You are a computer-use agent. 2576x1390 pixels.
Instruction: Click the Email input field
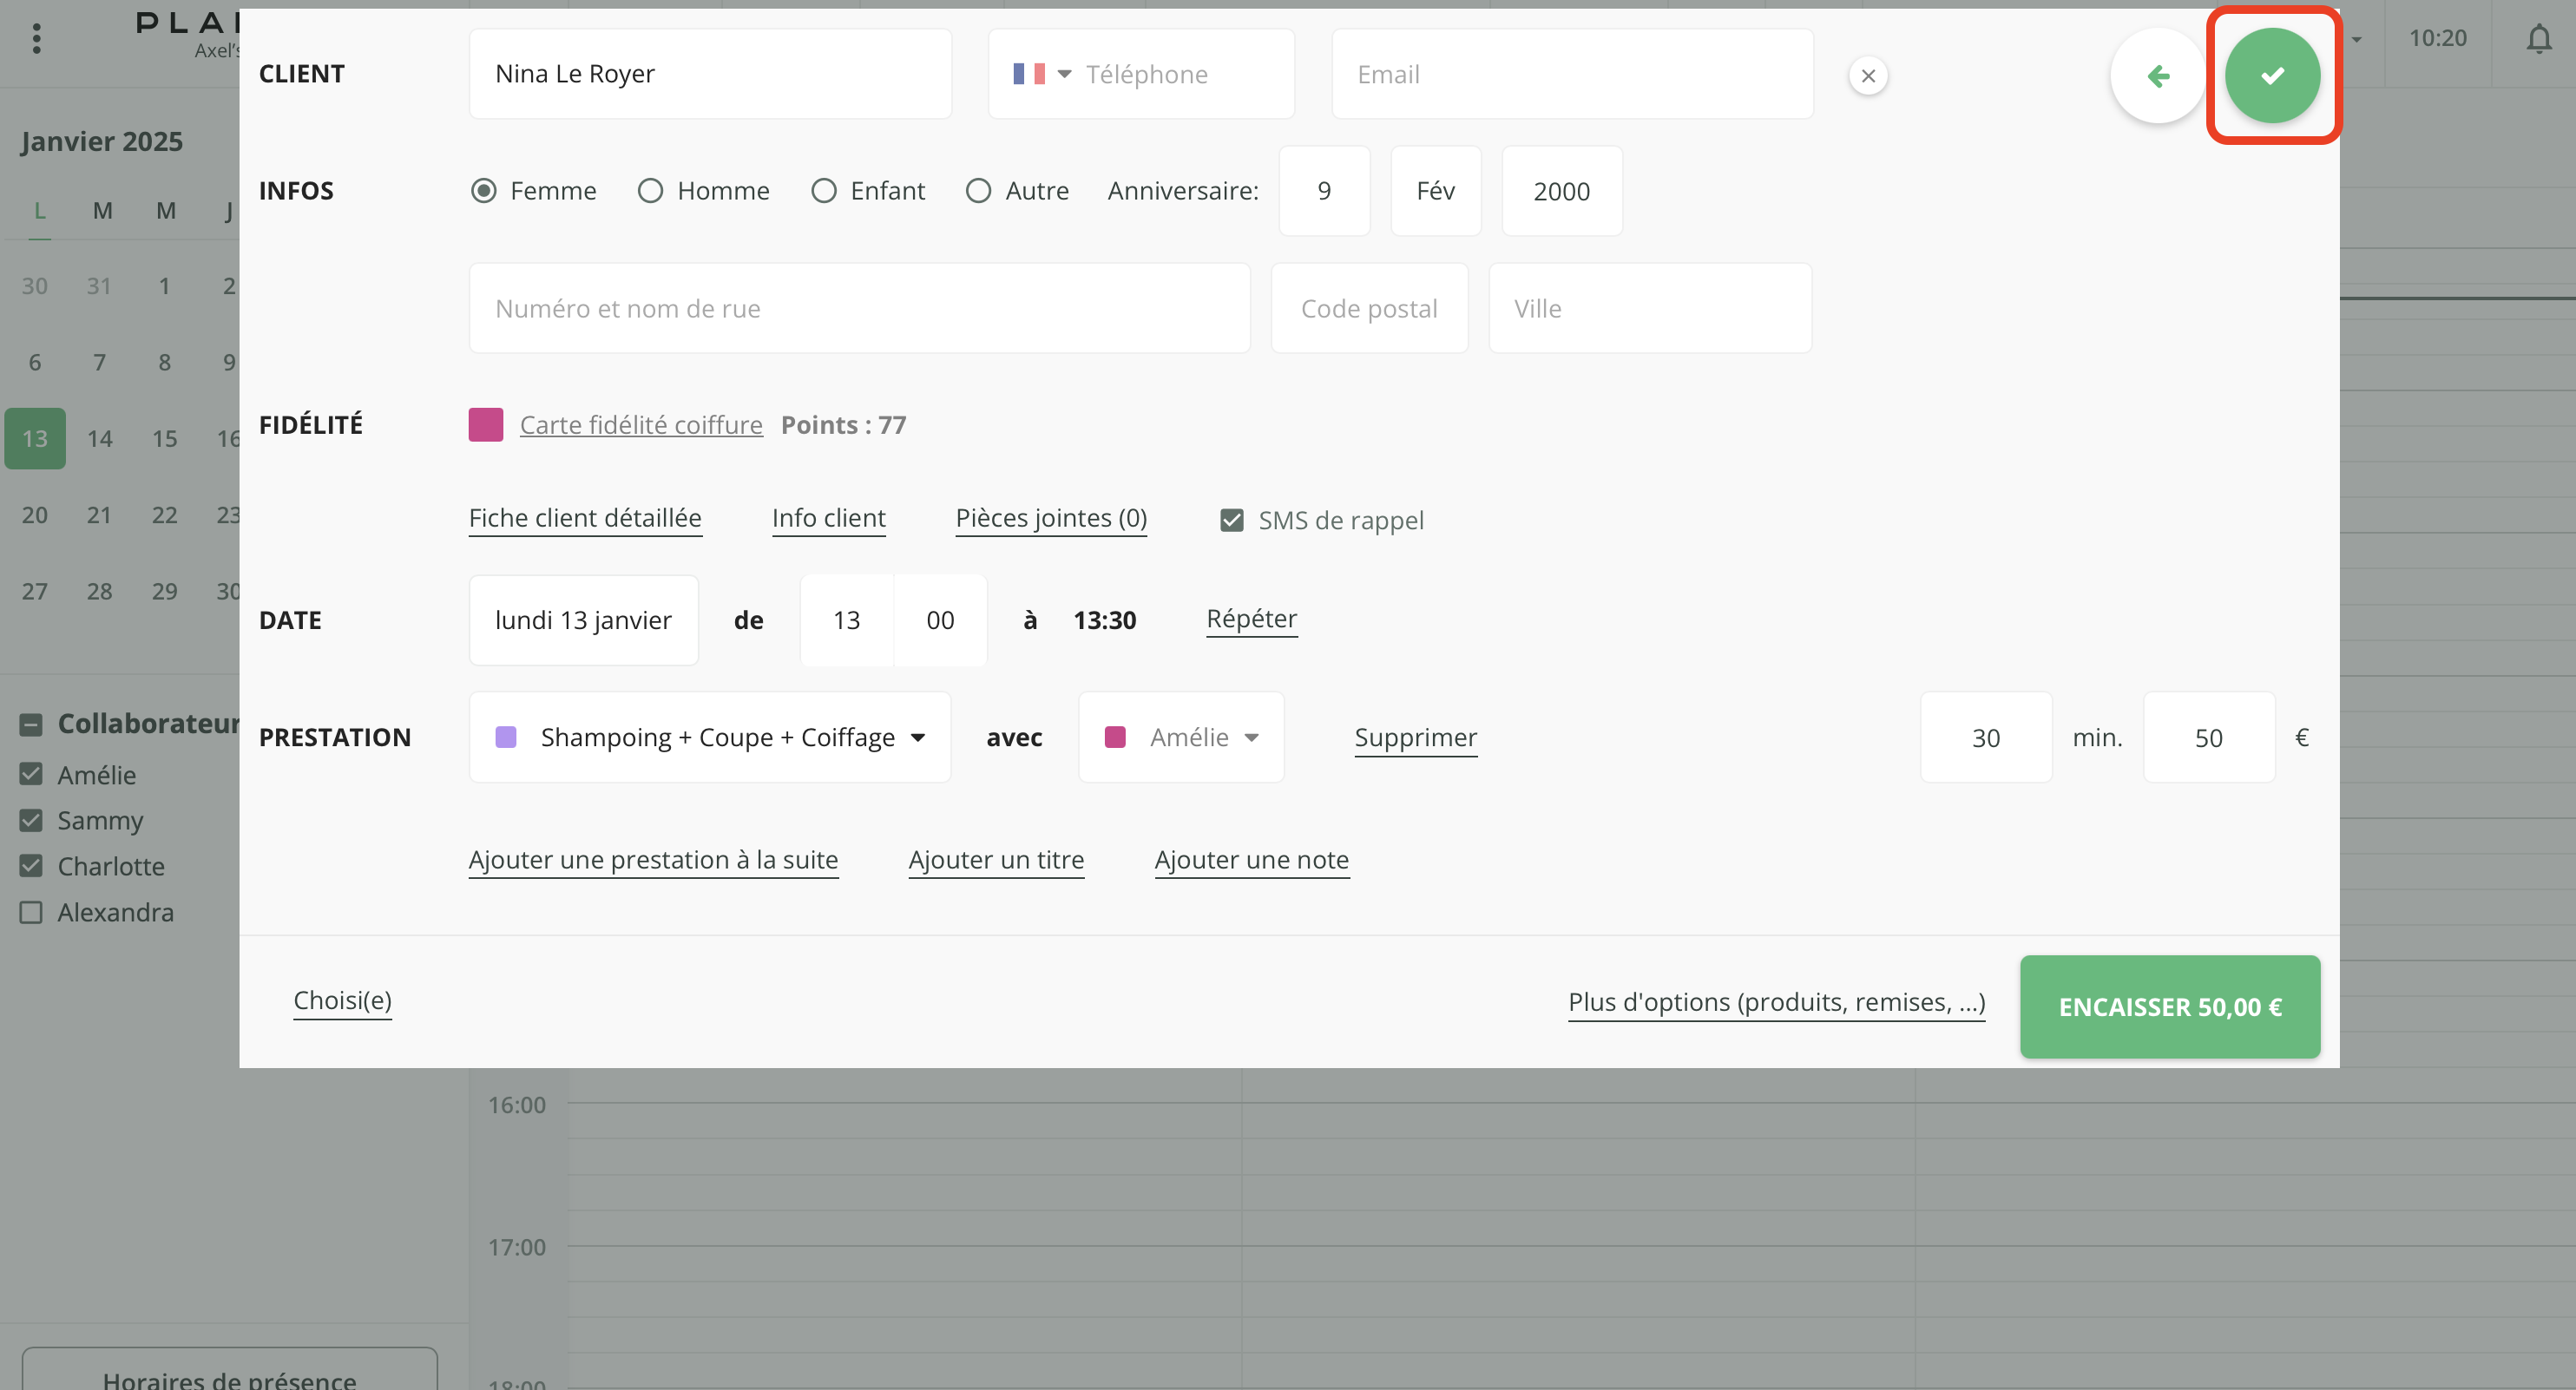pyautogui.click(x=1571, y=74)
